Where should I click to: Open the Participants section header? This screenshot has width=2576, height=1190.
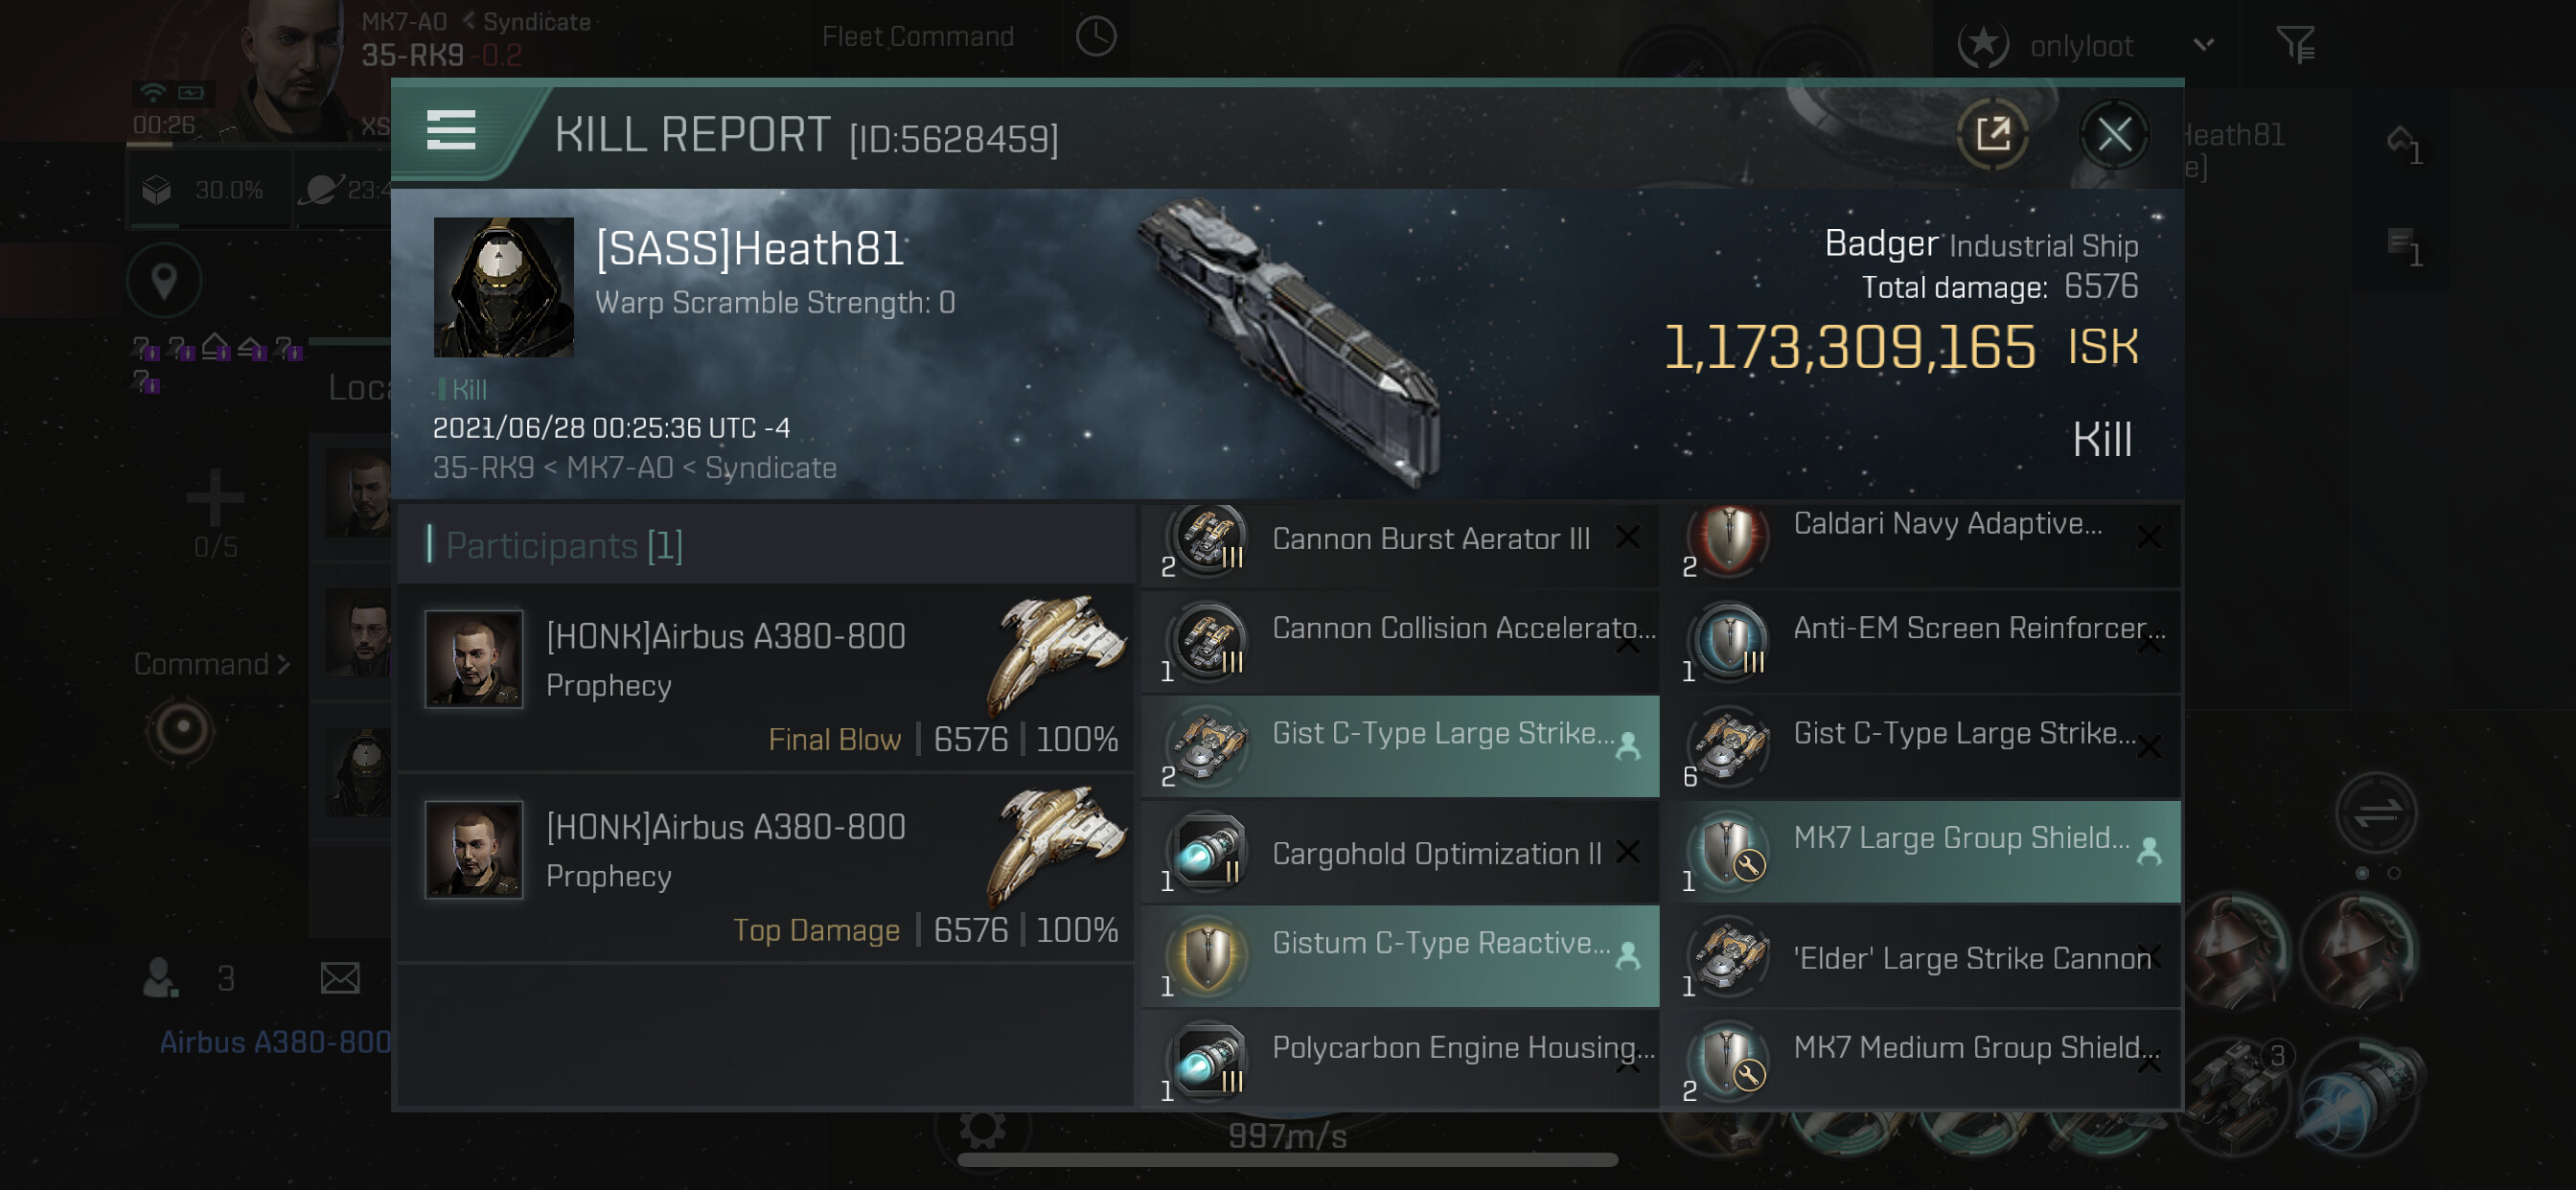click(x=565, y=545)
